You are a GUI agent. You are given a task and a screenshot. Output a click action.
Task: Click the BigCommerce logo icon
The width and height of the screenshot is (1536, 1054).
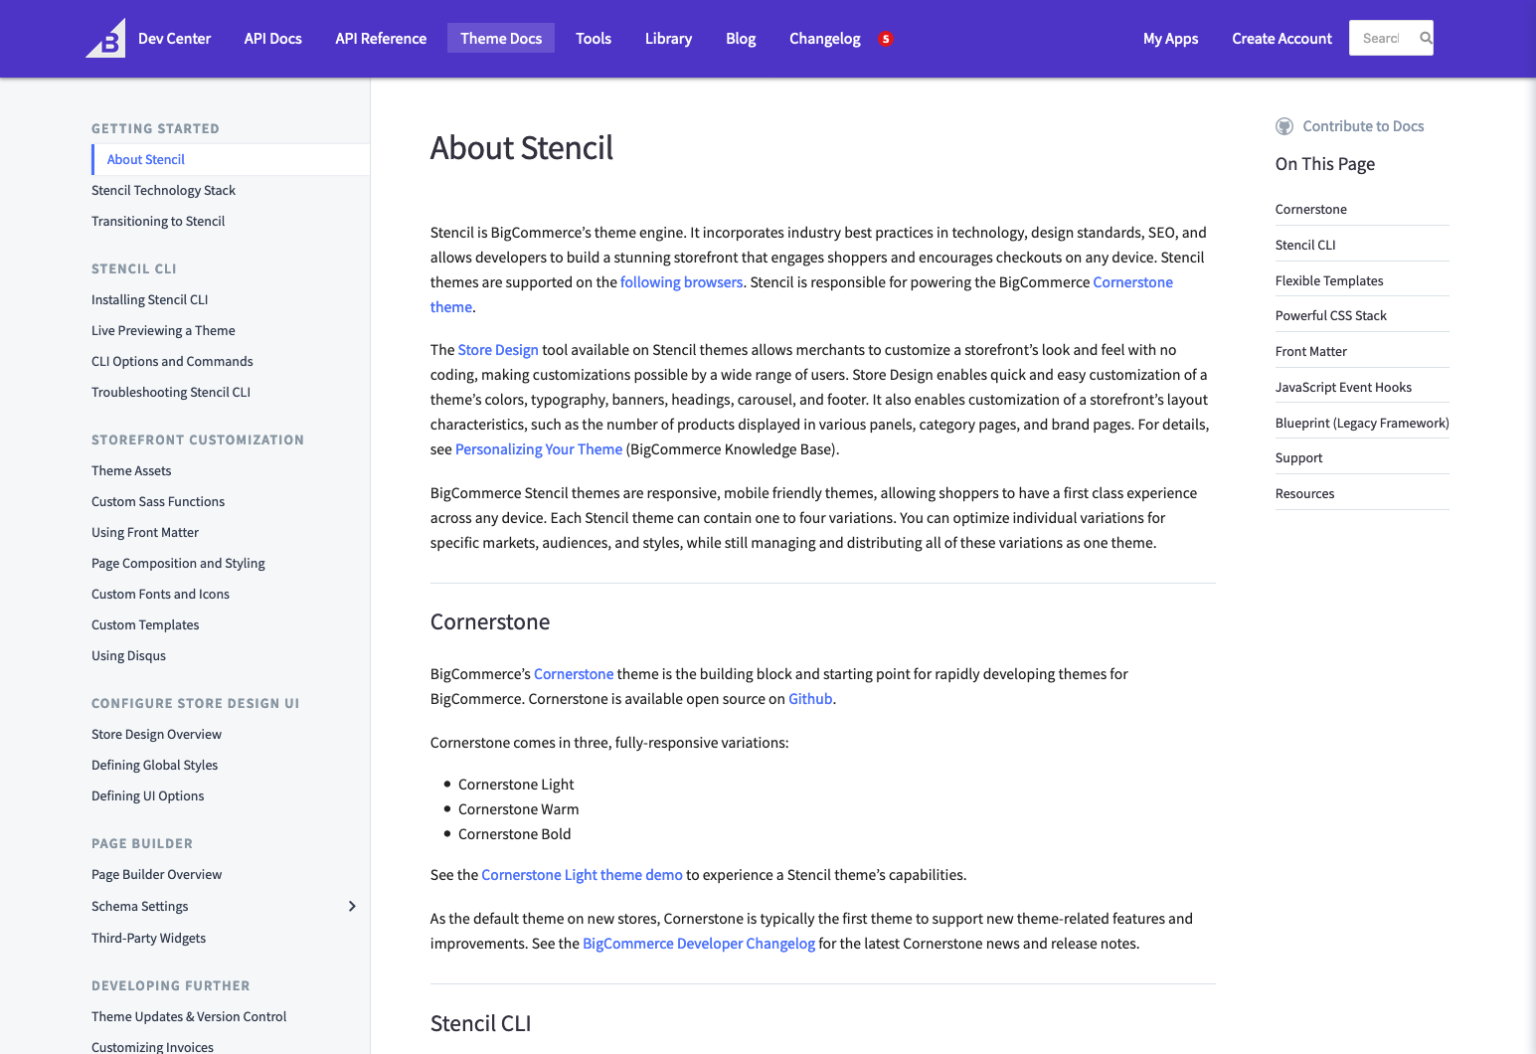[x=106, y=39]
